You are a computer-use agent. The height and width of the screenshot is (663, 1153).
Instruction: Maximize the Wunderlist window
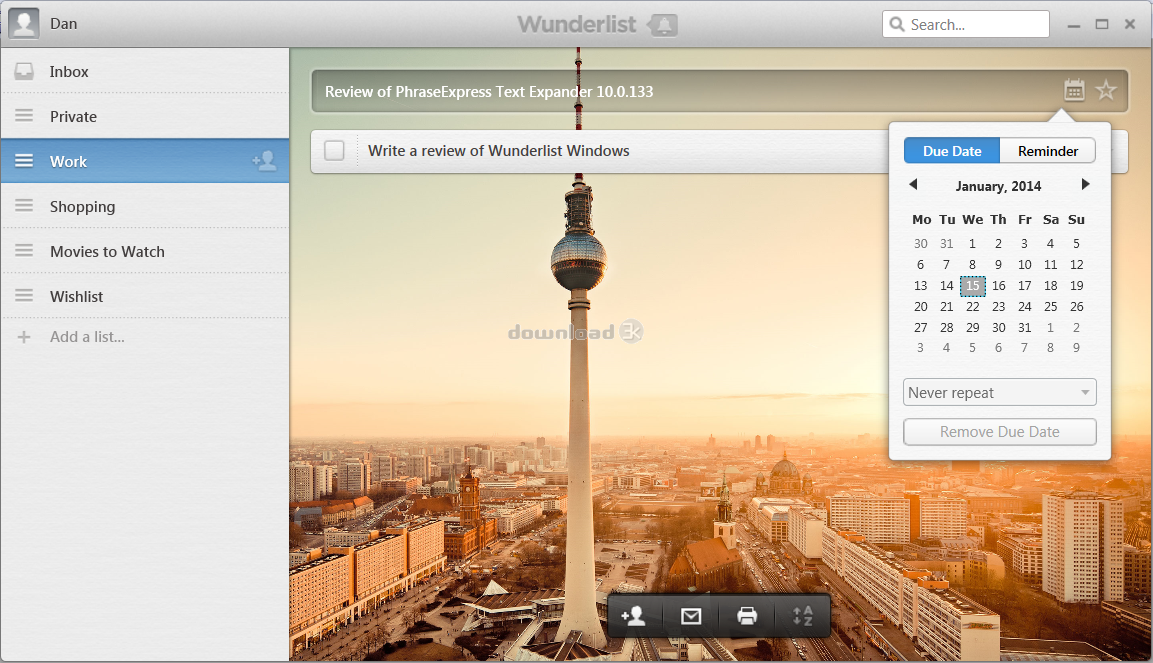click(1102, 25)
